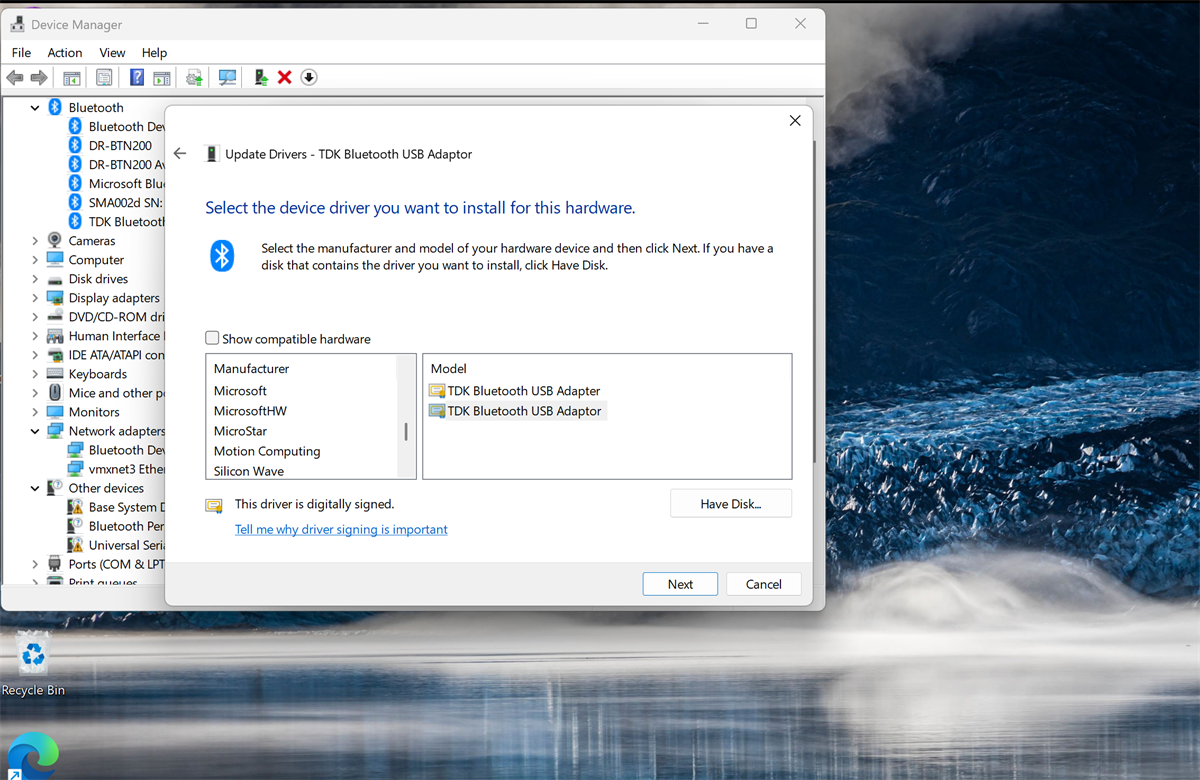The width and height of the screenshot is (1200, 780).
Task: Click the black down-arrow Disable device icon
Action: tap(309, 78)
